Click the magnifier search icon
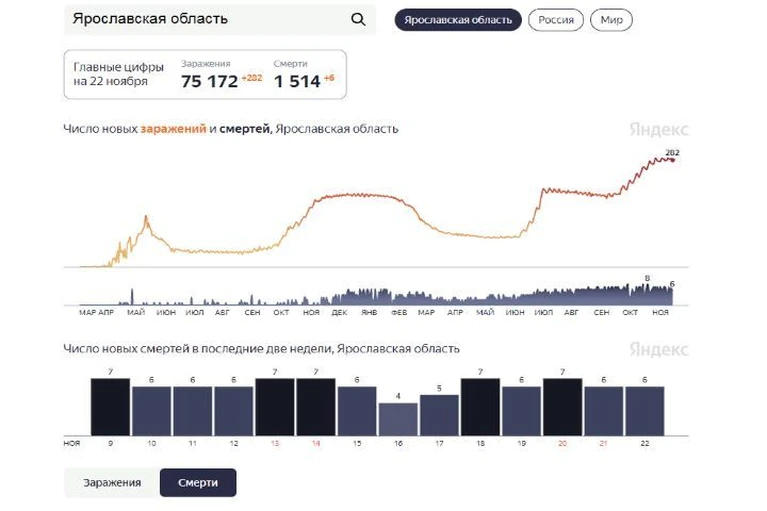 click(x=358, y=20)
